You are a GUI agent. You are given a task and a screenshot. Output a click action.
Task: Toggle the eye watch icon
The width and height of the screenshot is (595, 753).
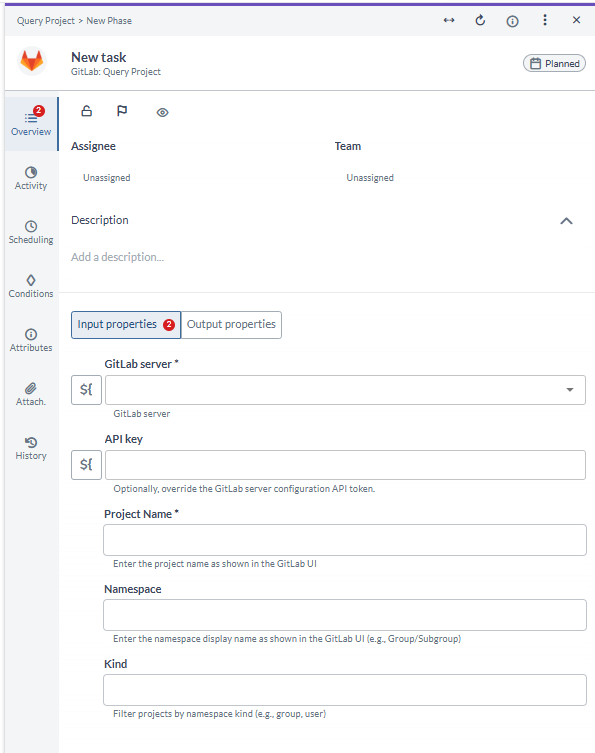click(x=162, y=112)
